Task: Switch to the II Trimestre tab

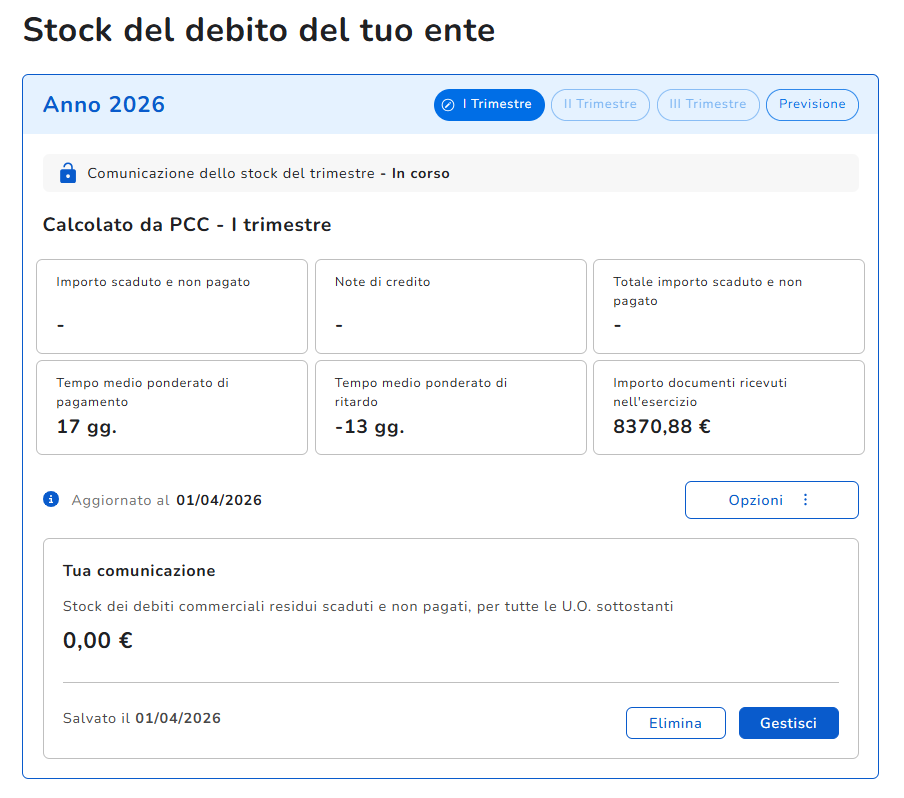Action: pyautogui.click(x=600, y=105)
